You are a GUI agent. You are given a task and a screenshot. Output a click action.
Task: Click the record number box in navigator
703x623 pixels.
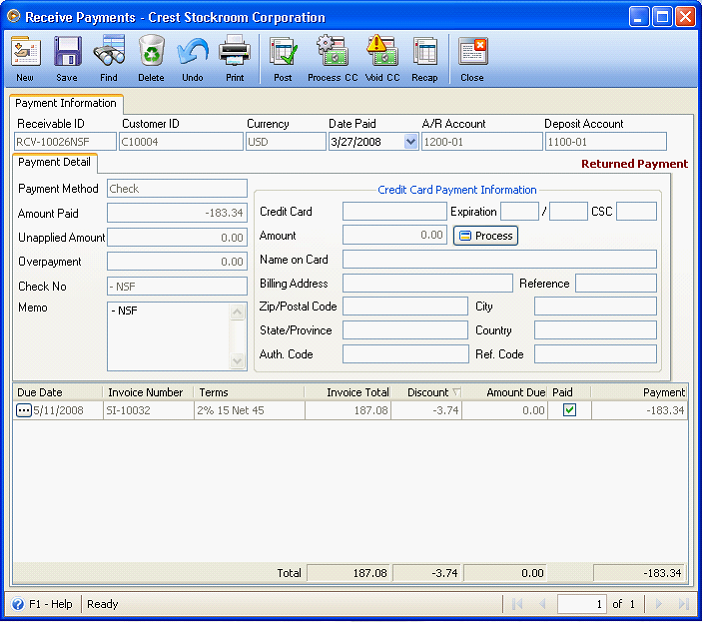tap(582, 604)
